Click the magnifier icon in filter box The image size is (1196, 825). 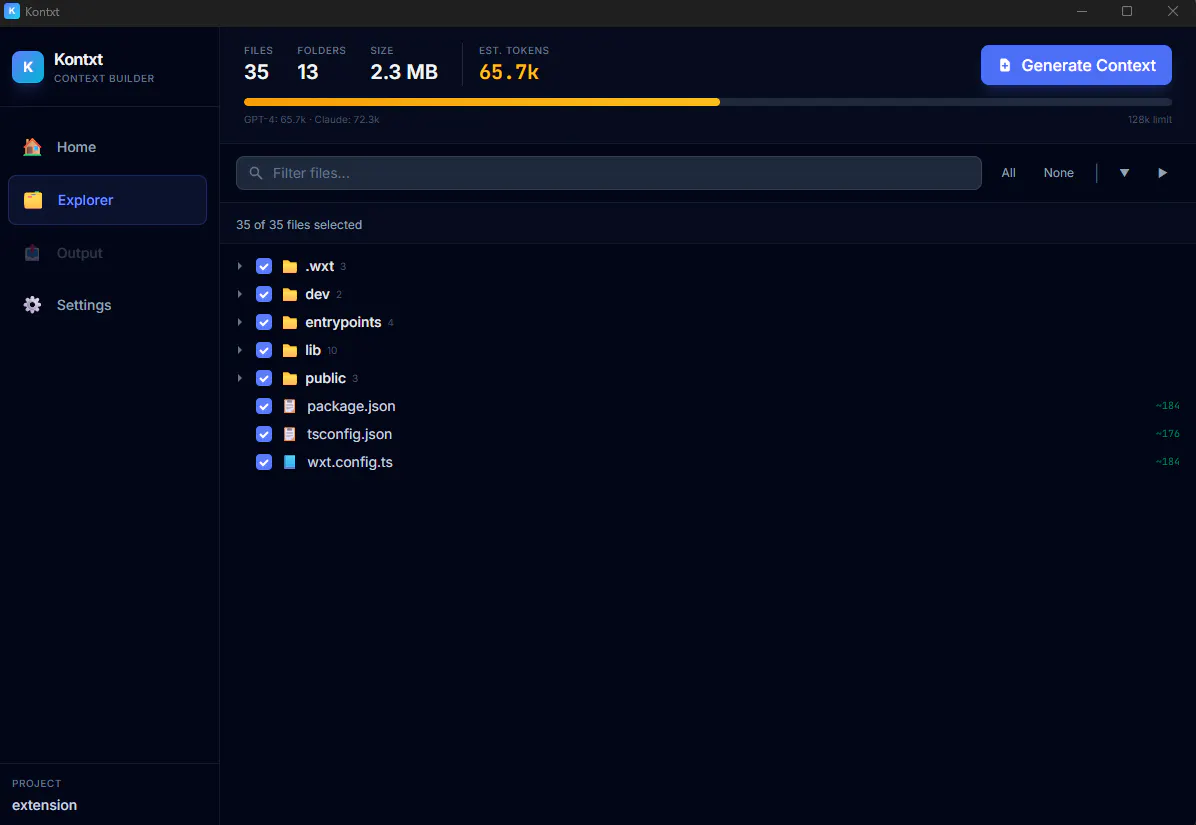256,173
